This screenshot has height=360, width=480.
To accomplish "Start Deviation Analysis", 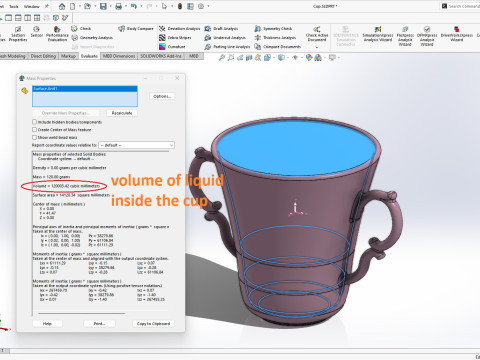I will coord(179,29).
